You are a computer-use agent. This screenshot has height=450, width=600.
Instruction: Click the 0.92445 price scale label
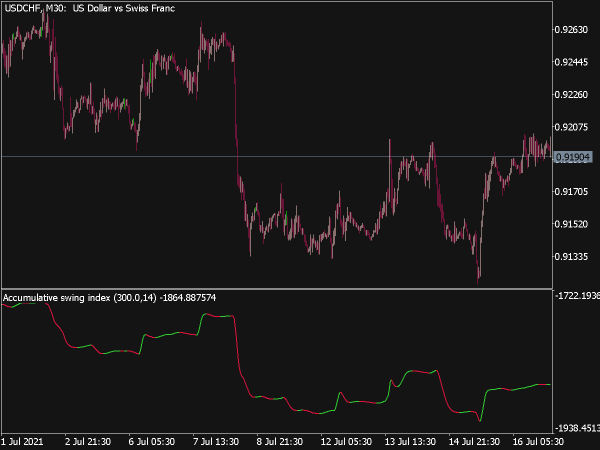pos(571,62)
